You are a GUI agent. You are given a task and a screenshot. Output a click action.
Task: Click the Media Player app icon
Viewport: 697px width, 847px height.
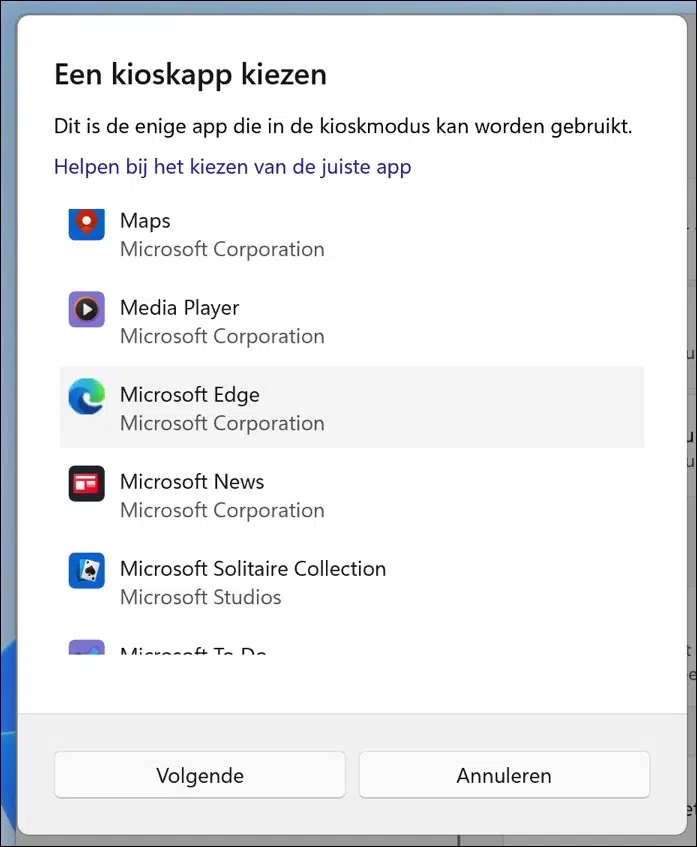pos(86,310)
